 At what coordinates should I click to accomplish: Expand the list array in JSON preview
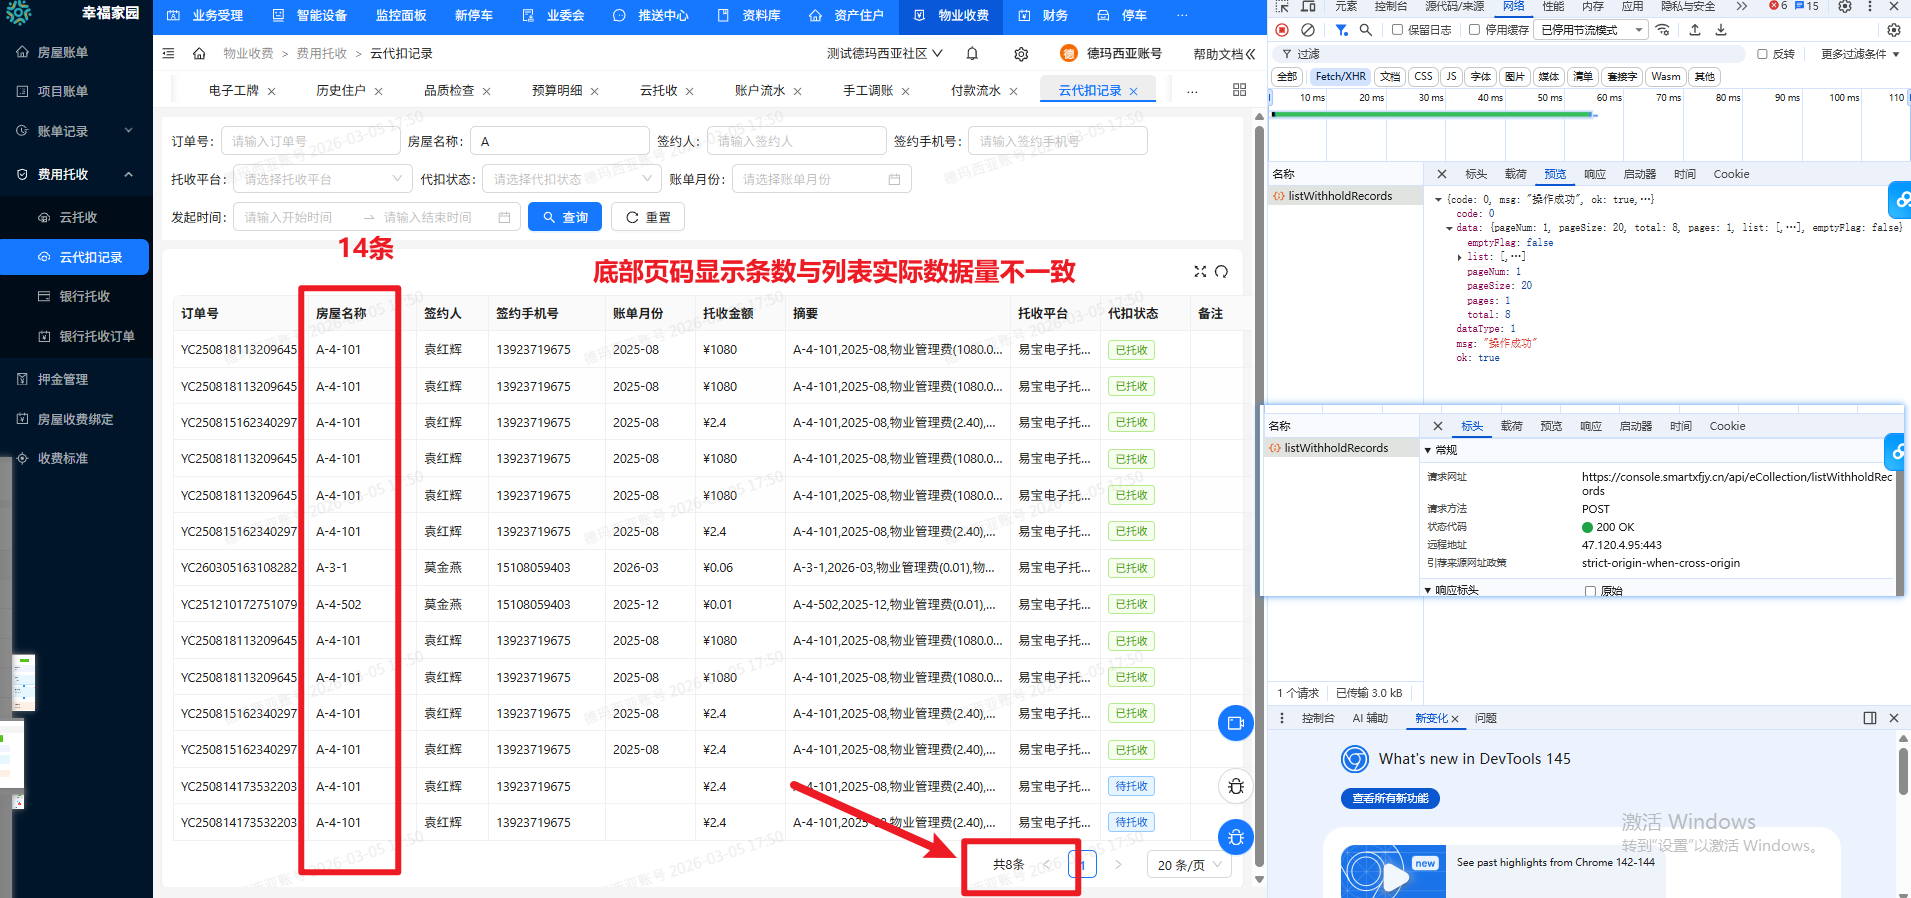click(1460, 257)
